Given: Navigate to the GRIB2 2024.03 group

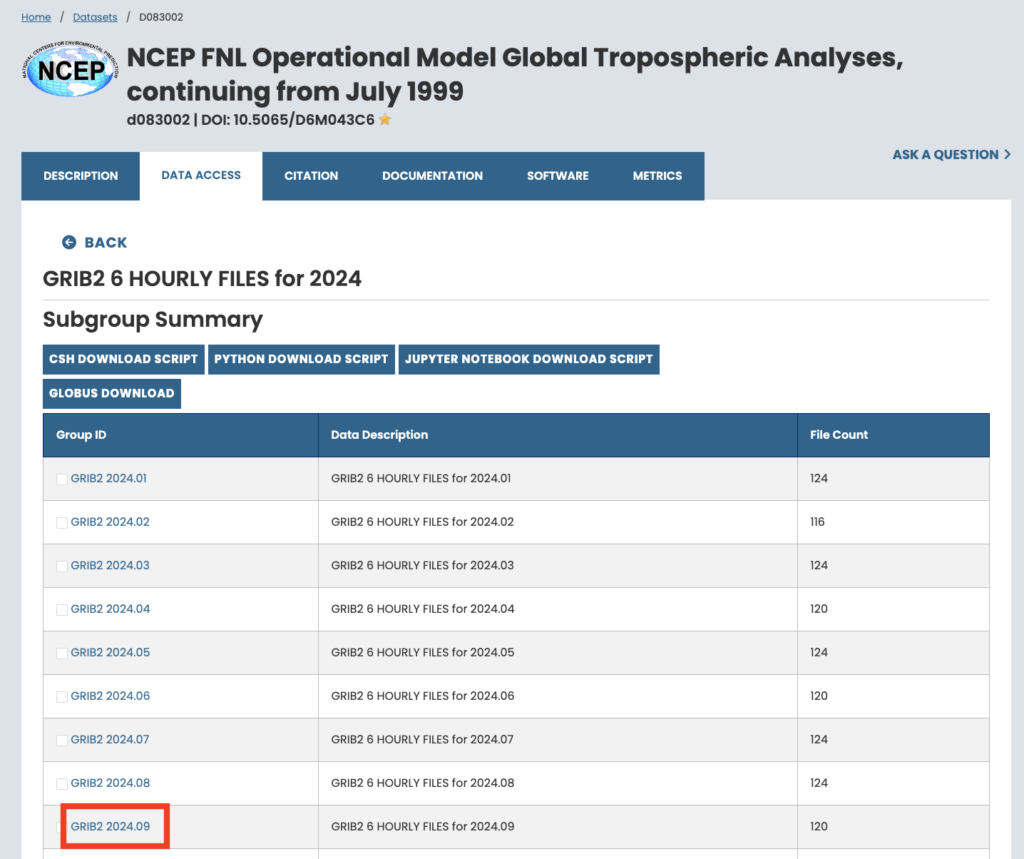Looking at the screenshot, I should click(x=110, y=565).
